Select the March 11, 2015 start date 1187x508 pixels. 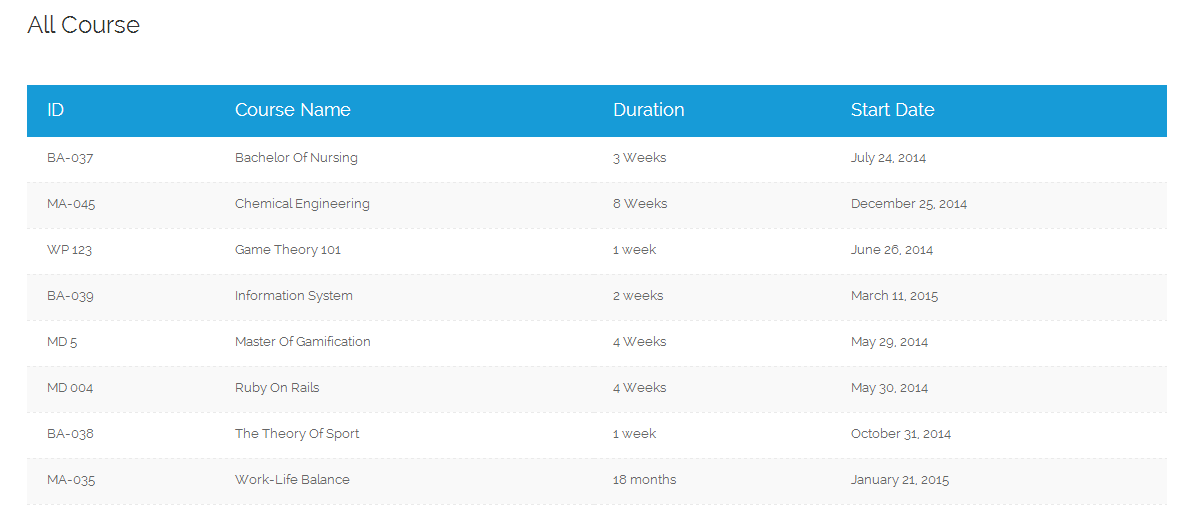[894, 296]
